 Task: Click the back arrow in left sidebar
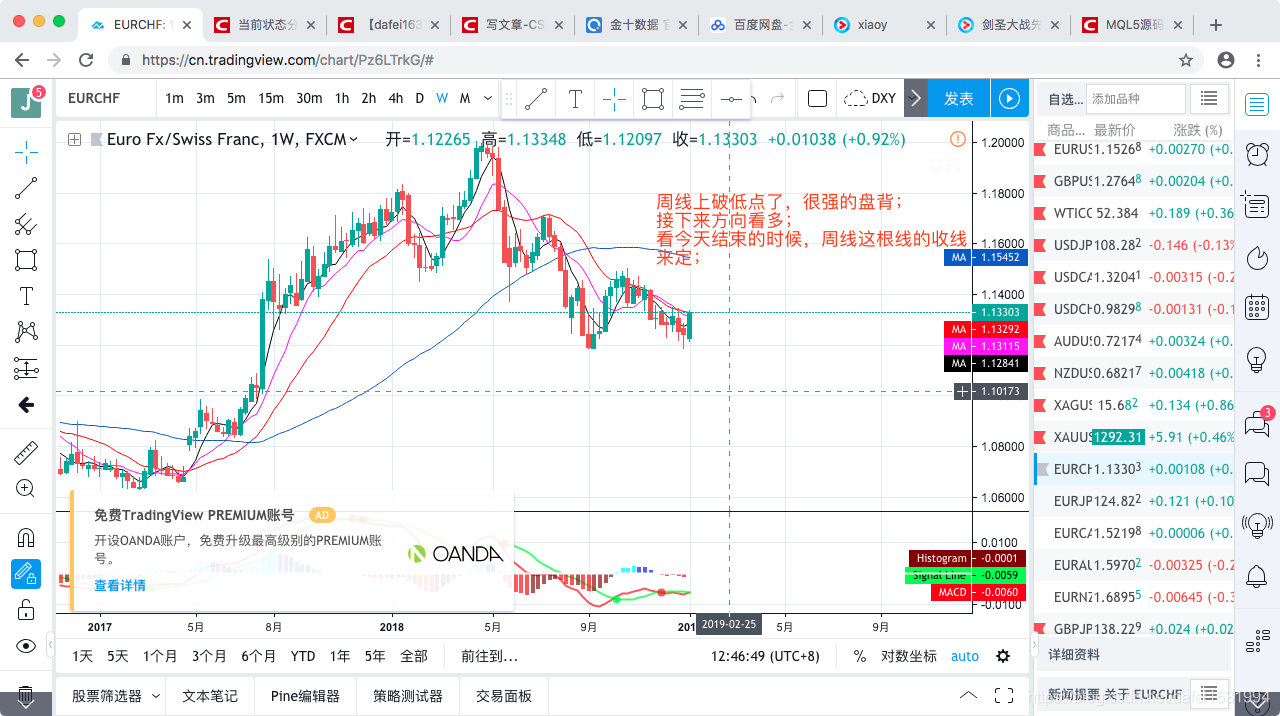[26, 404]
